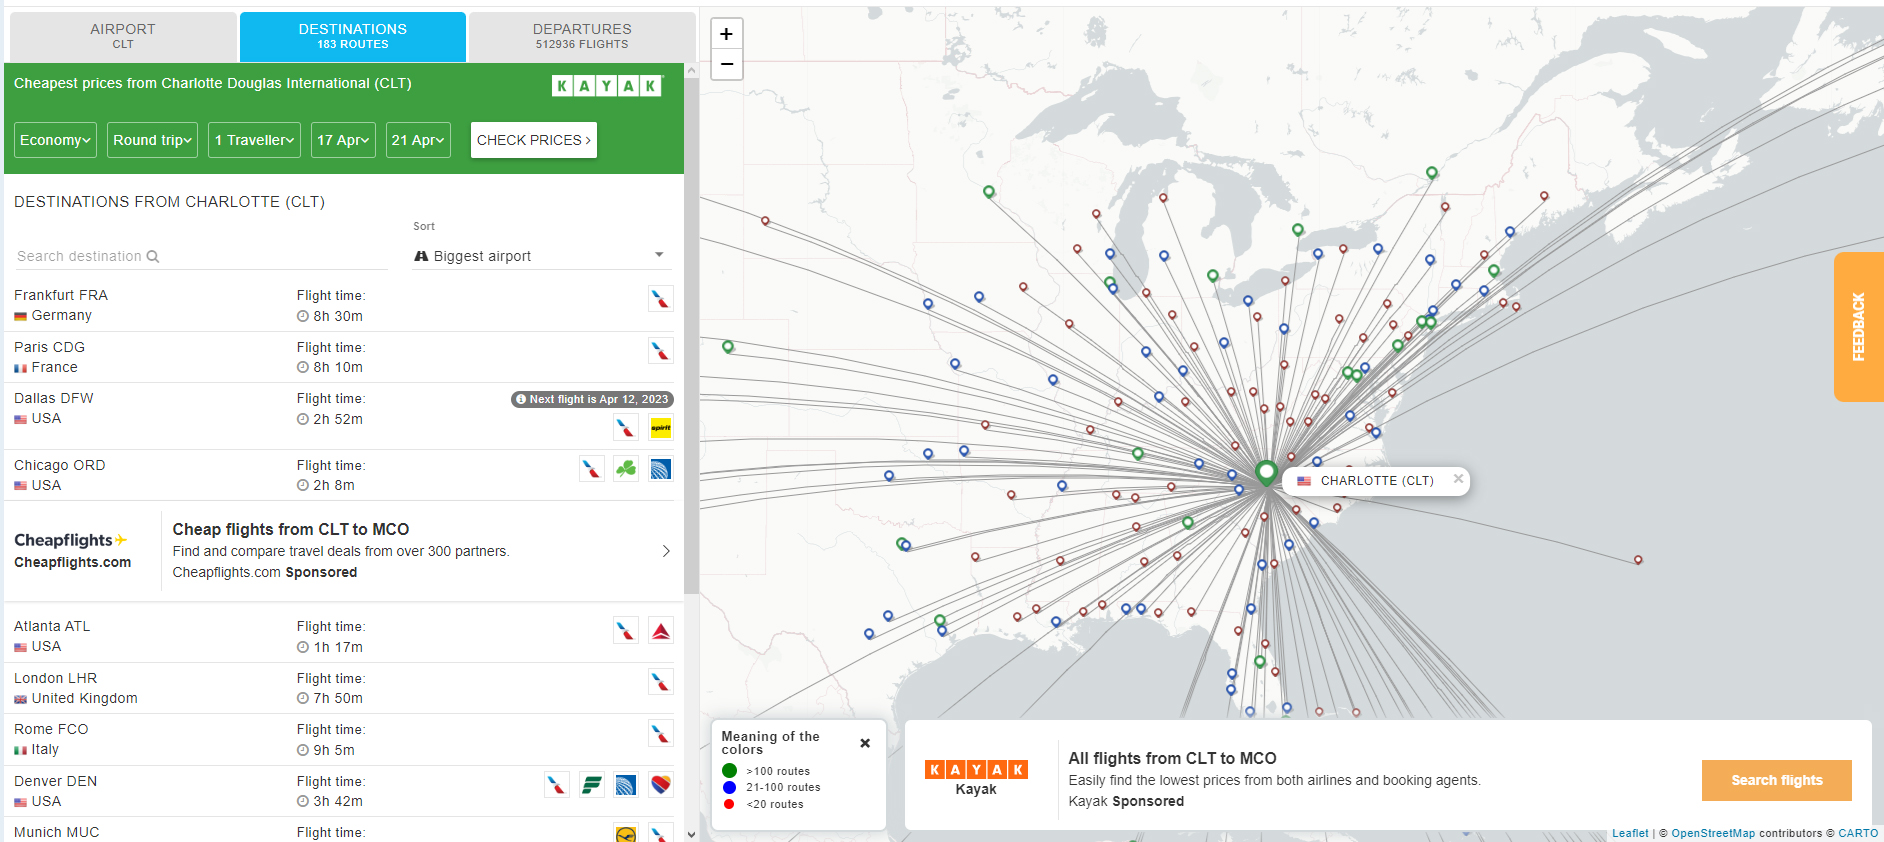Zoom out on the map
The width and height of the screenshot is (1884, 842).
click(x=727, y=64)
